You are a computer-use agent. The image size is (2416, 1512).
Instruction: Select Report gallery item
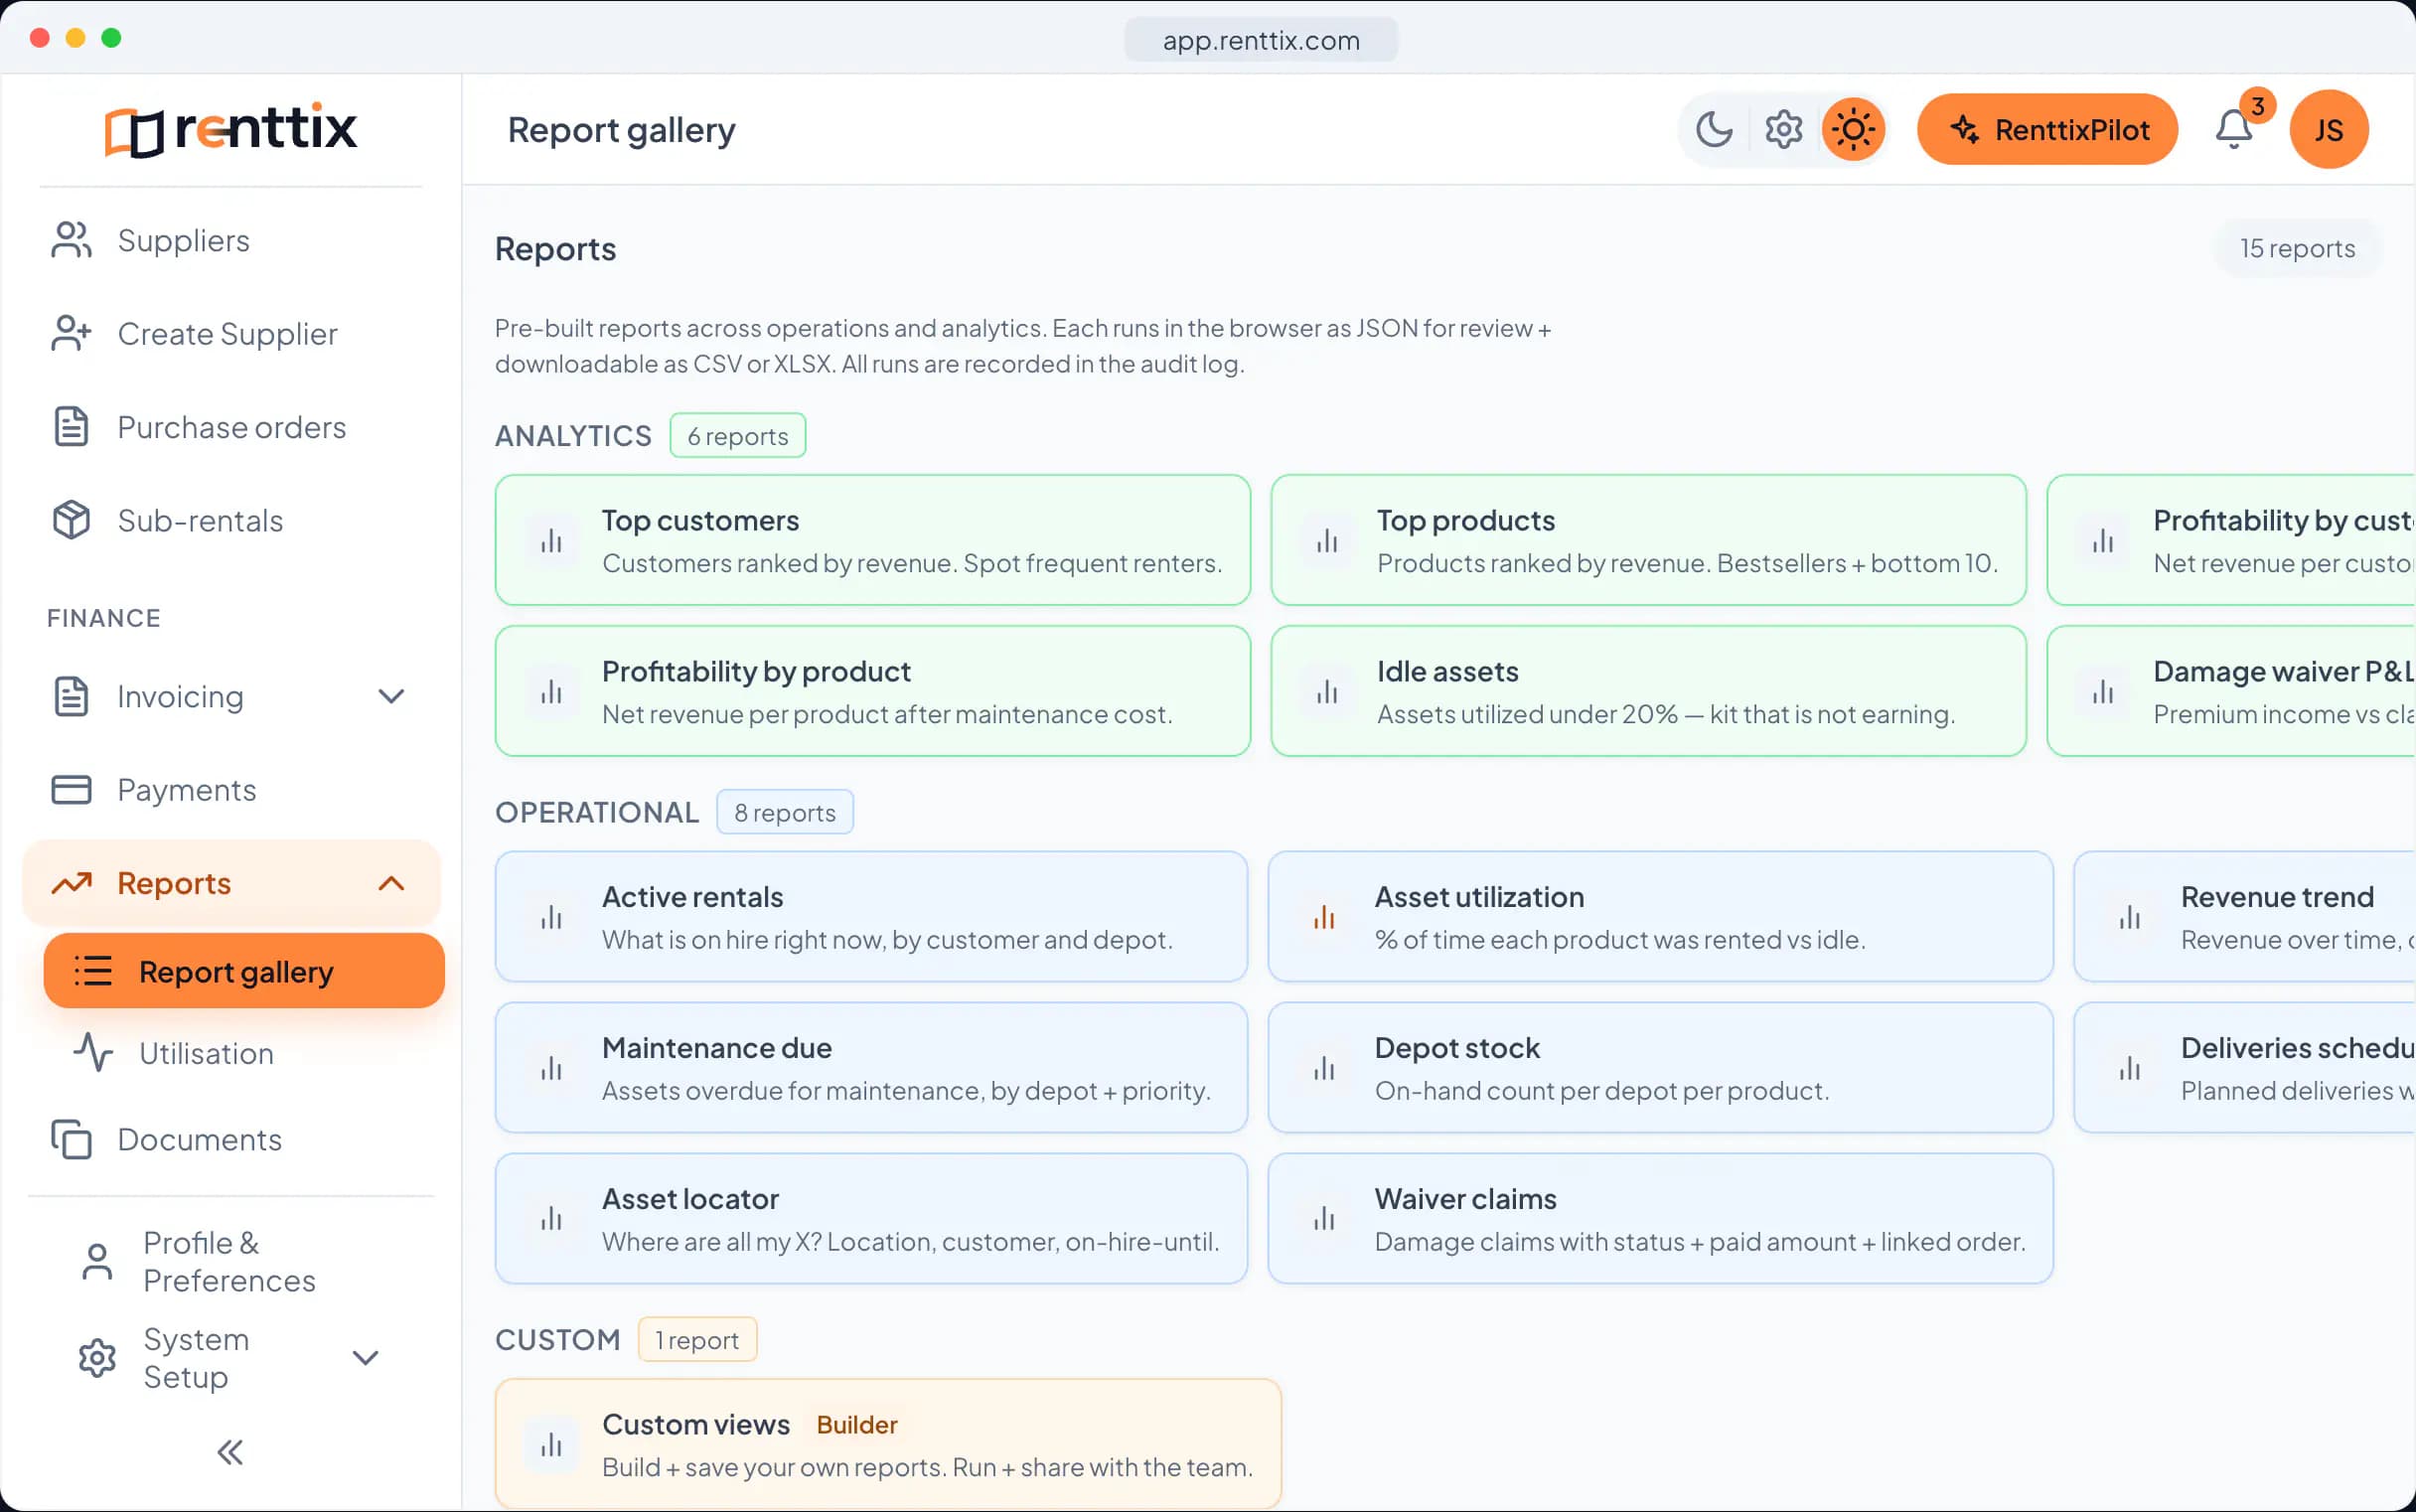(x=244, y=971)
